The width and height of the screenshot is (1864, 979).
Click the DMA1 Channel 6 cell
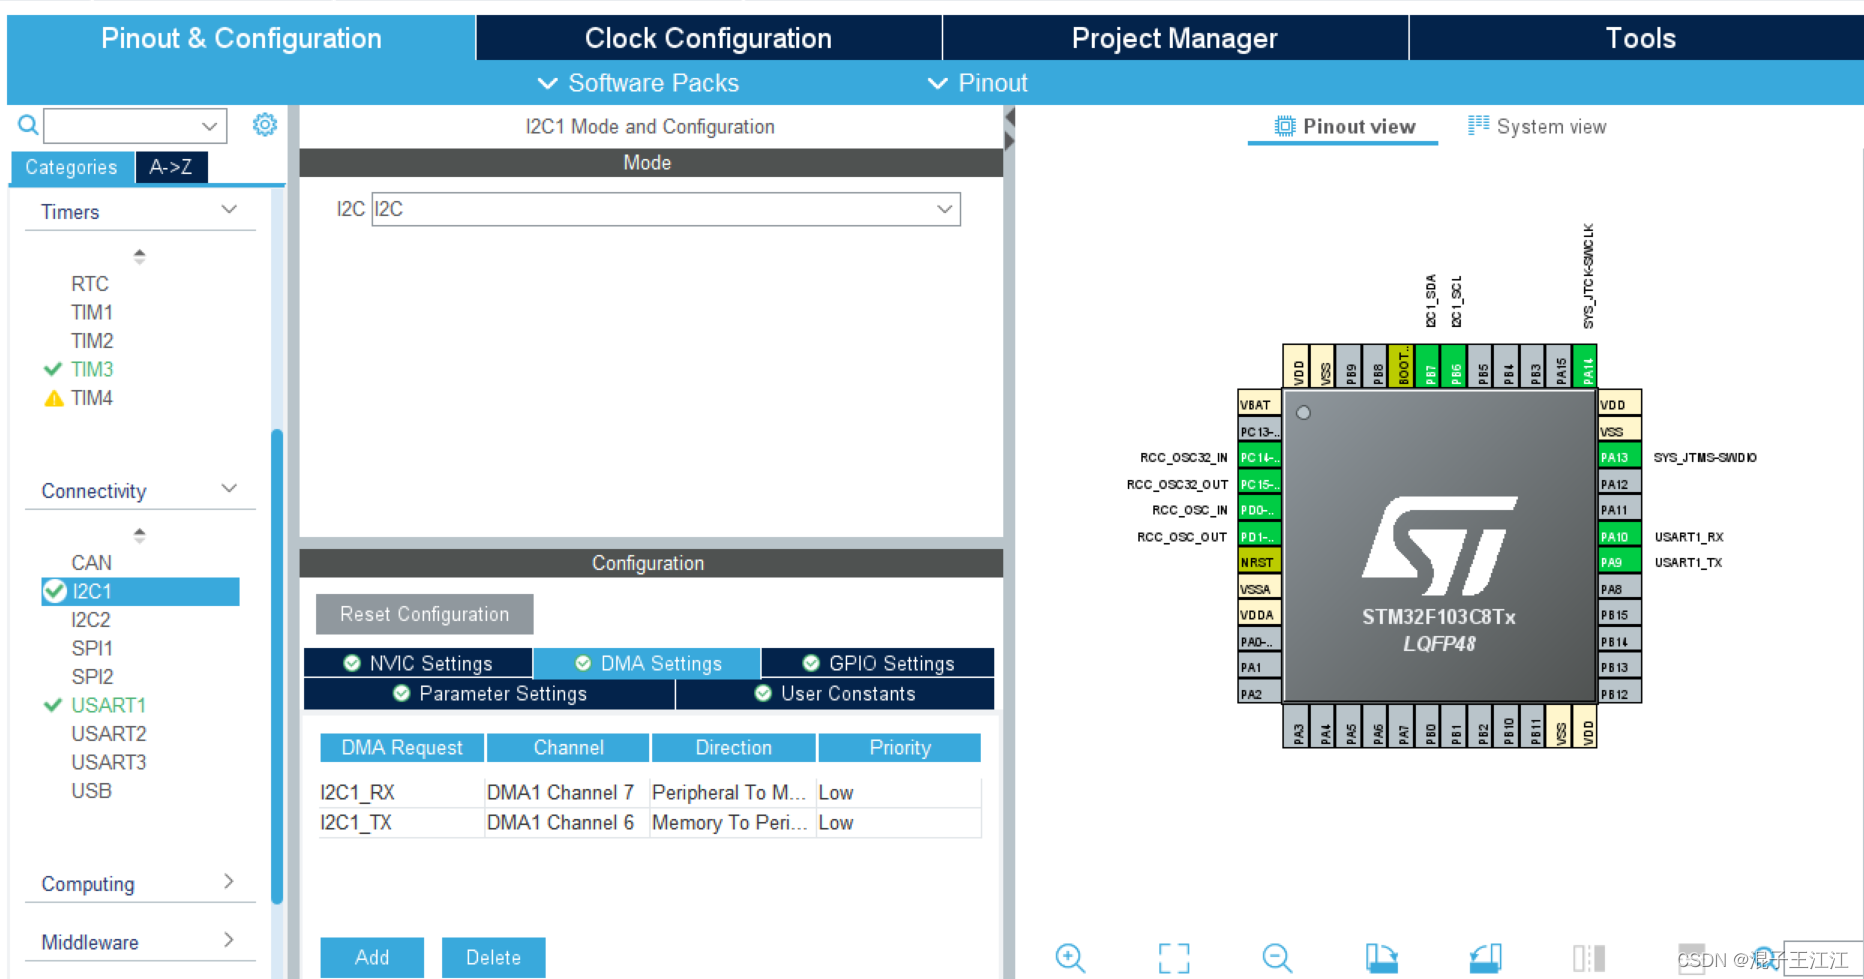coord(560,822)
